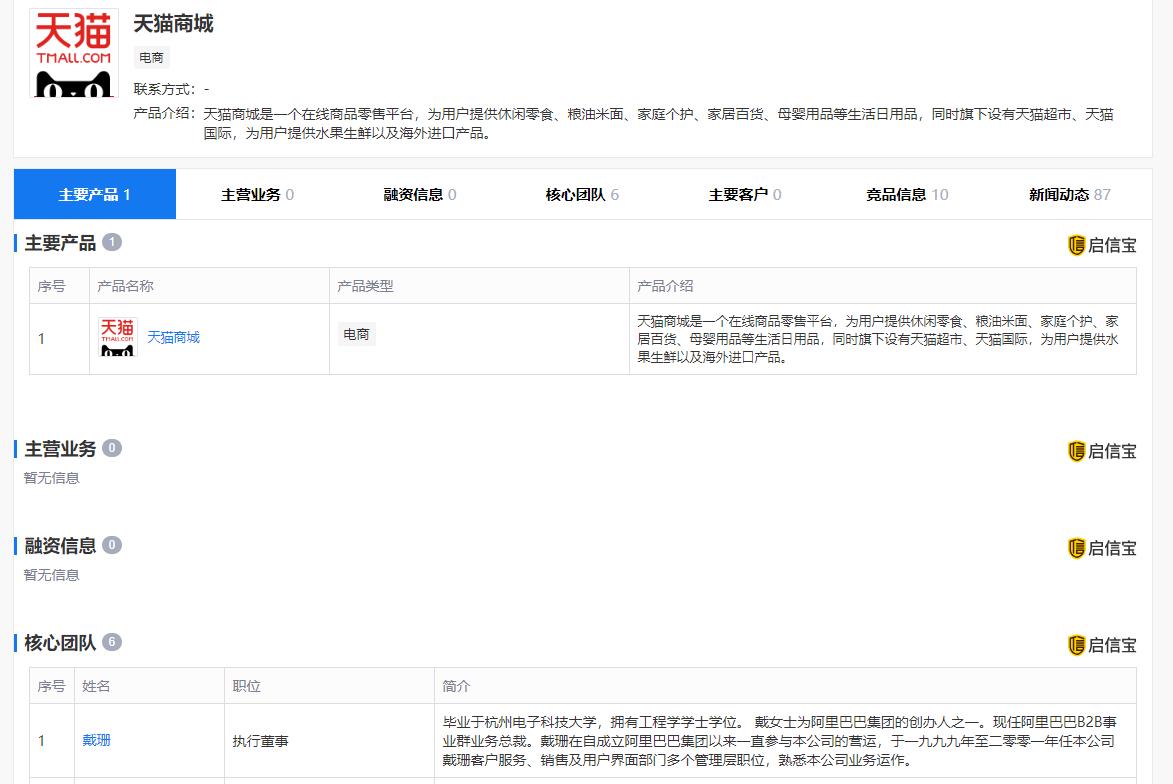Click the 启信宝 badge beside 主营业务
This screenshot has width=1173, height=784.
coord(1102,451)
